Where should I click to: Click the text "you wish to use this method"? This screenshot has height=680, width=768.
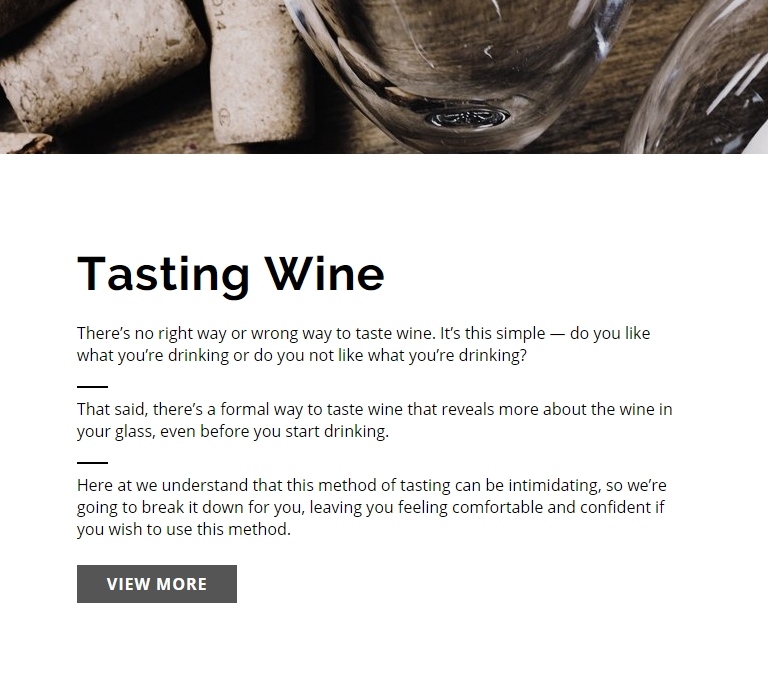pyautogui.click(x=183, y=530)
